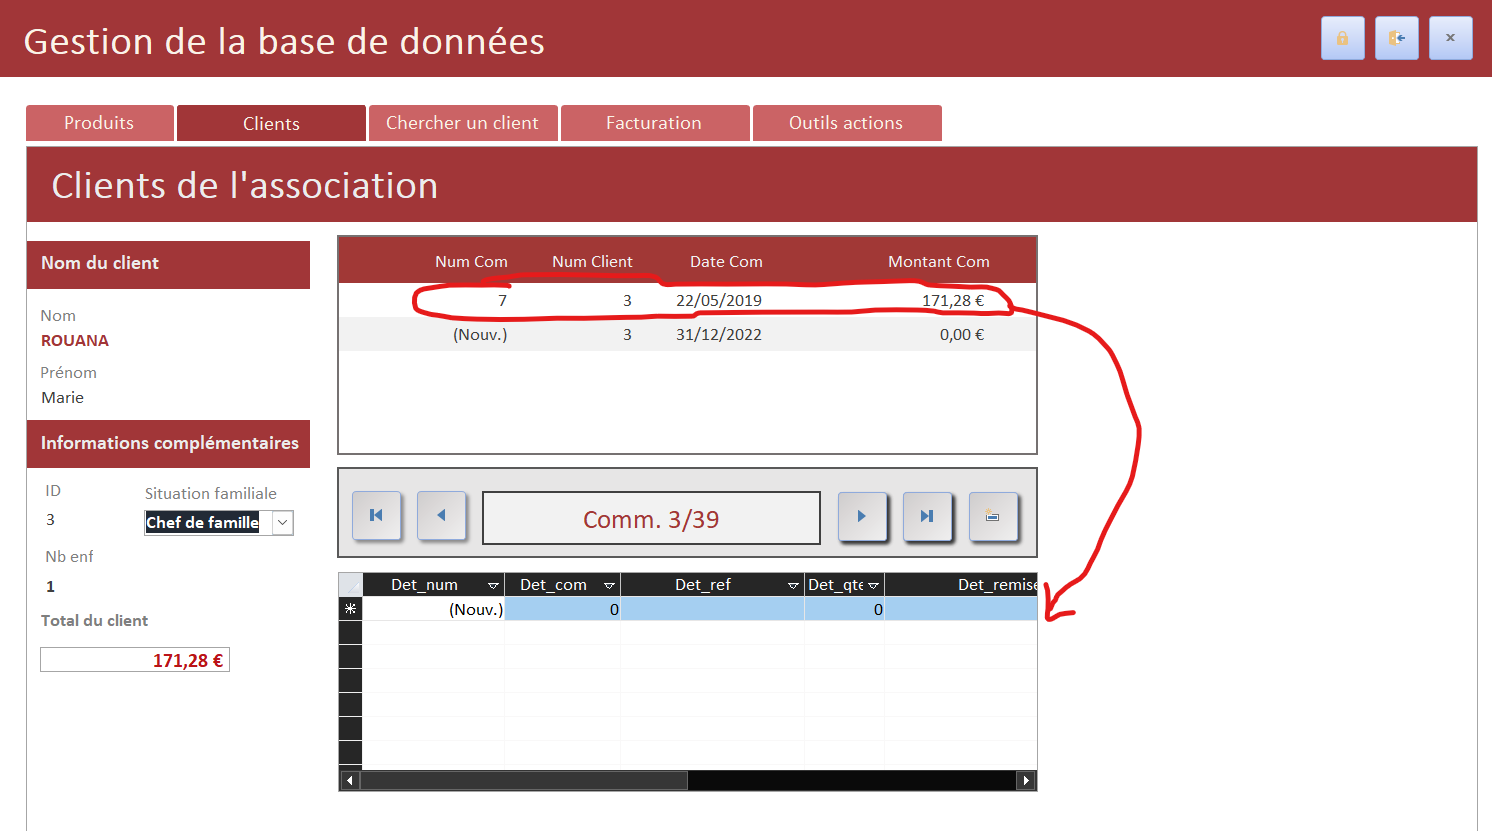Jump to the last client record
Viewport: 1492px width, 831px height.
927,516
